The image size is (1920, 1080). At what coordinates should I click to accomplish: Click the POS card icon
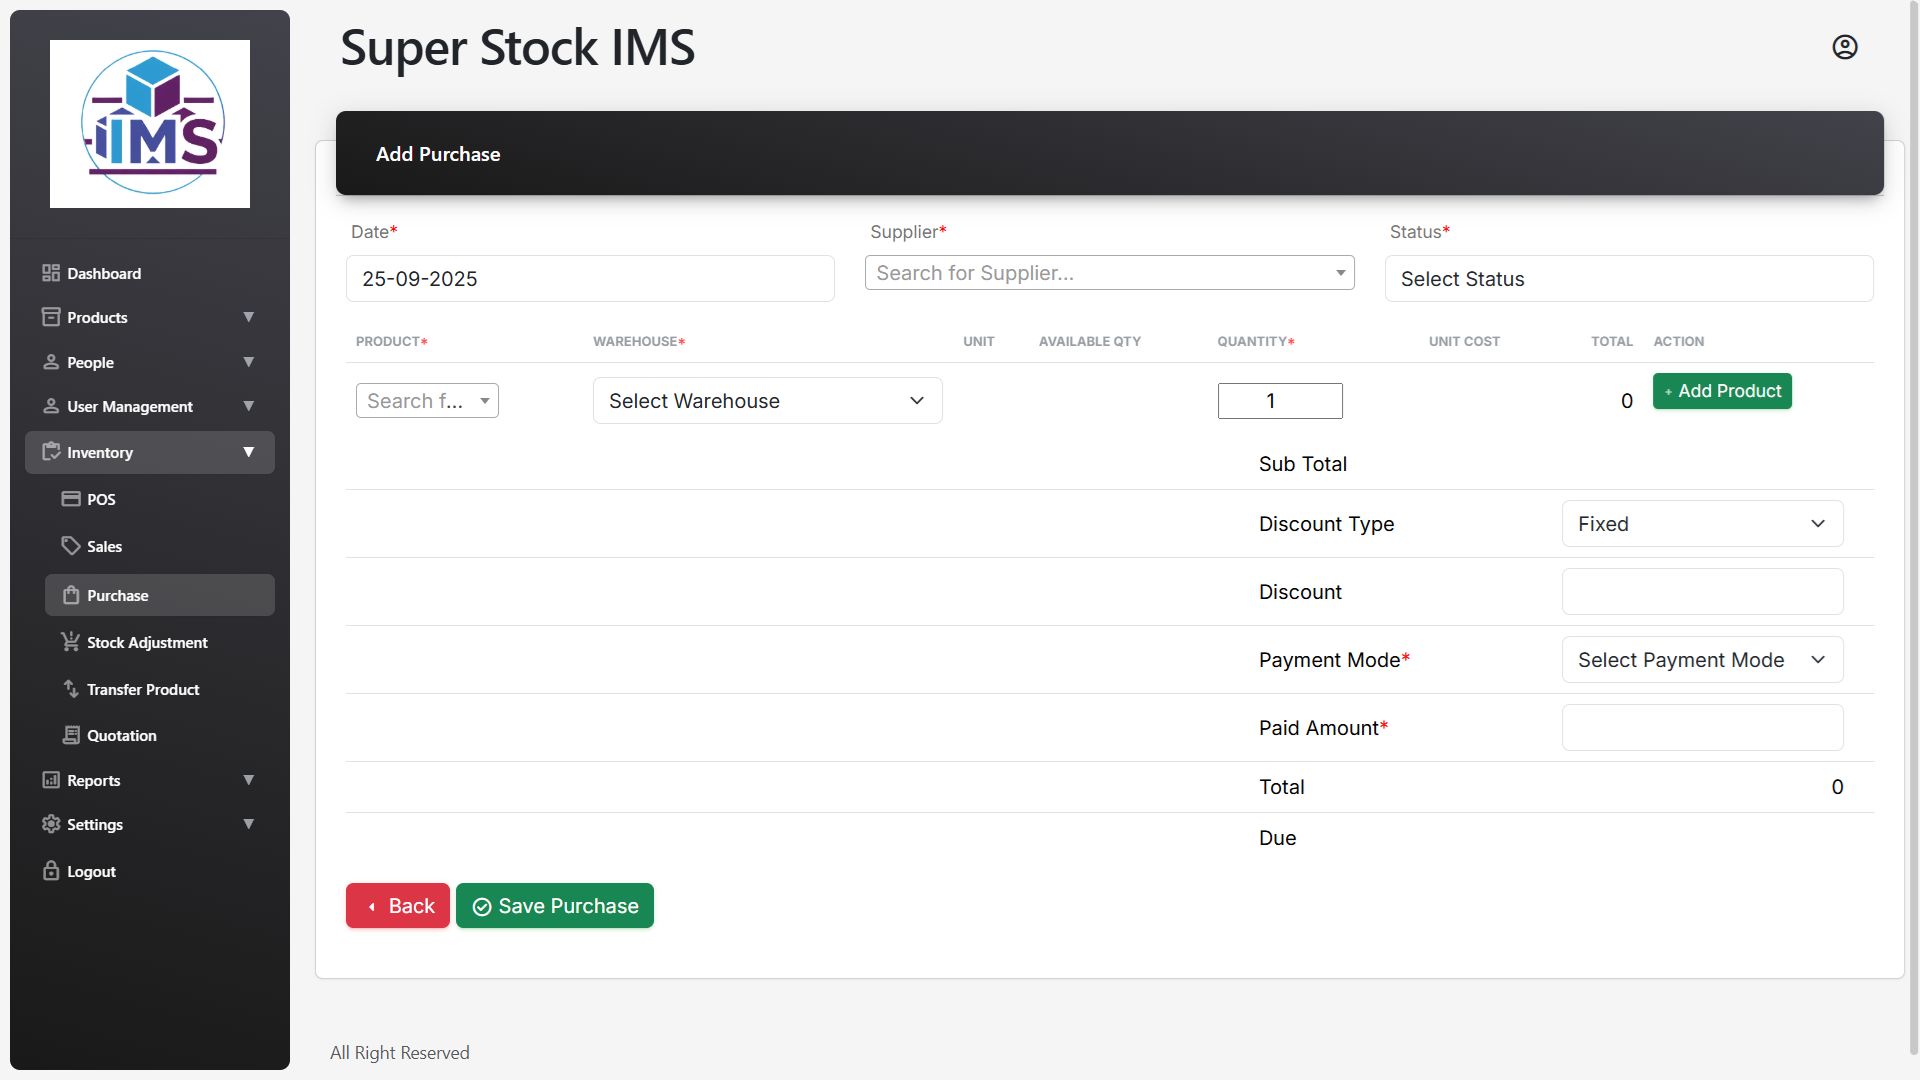pos(71,499)
